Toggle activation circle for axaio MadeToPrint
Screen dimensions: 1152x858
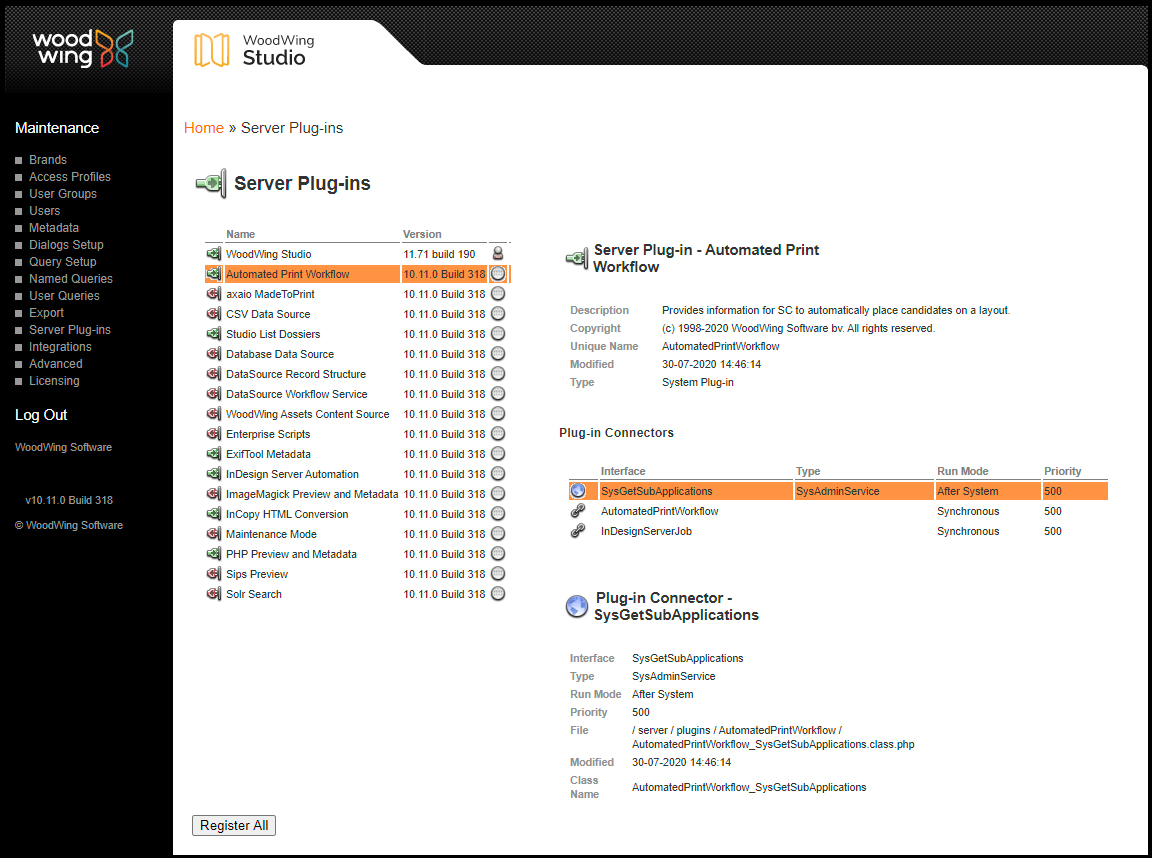click(498, 293)
